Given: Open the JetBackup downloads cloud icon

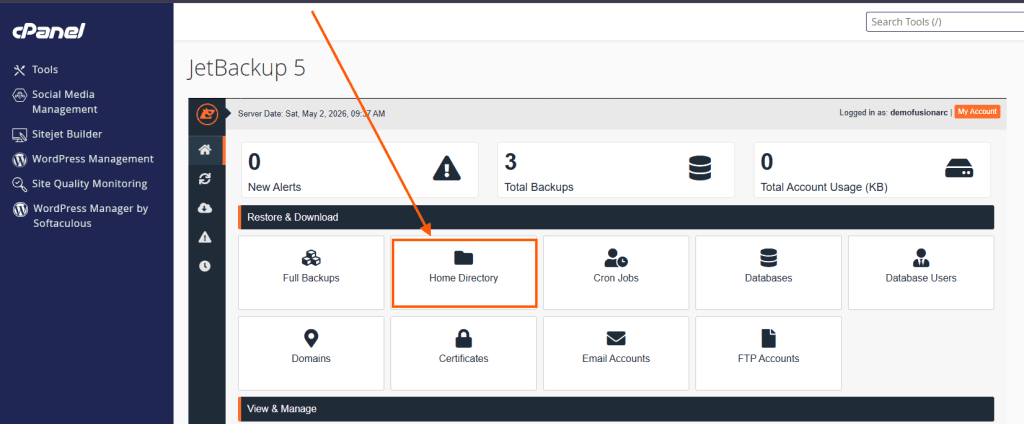Looking at the screenshot, I should tap(205, 208).
